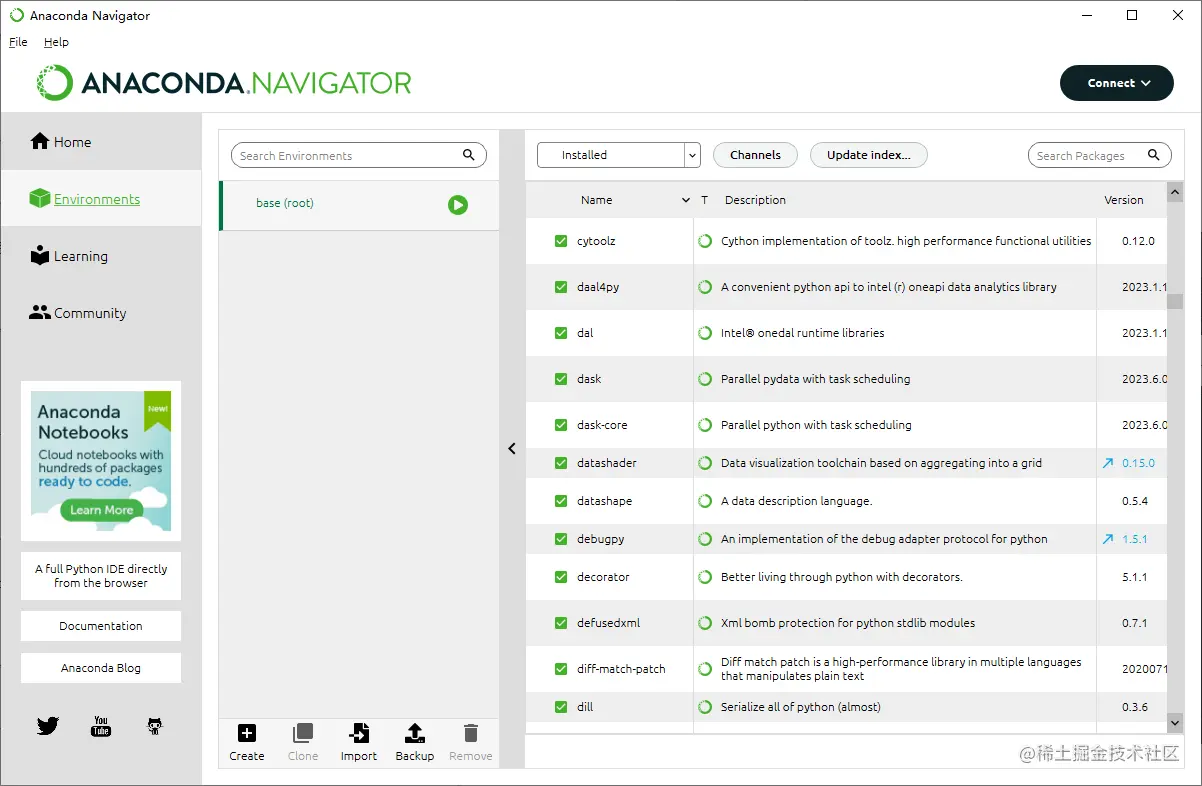The image size is (1202, 786).
Task: Click Learn More on the Notebooks ad
Action: [101, 510]
